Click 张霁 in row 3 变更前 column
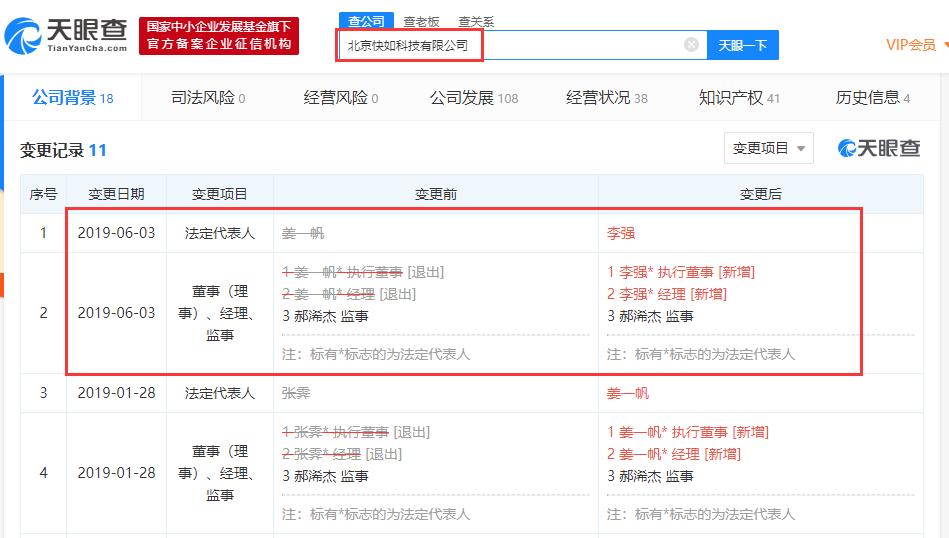Screen dimensions: 949x538 (296, 393)
